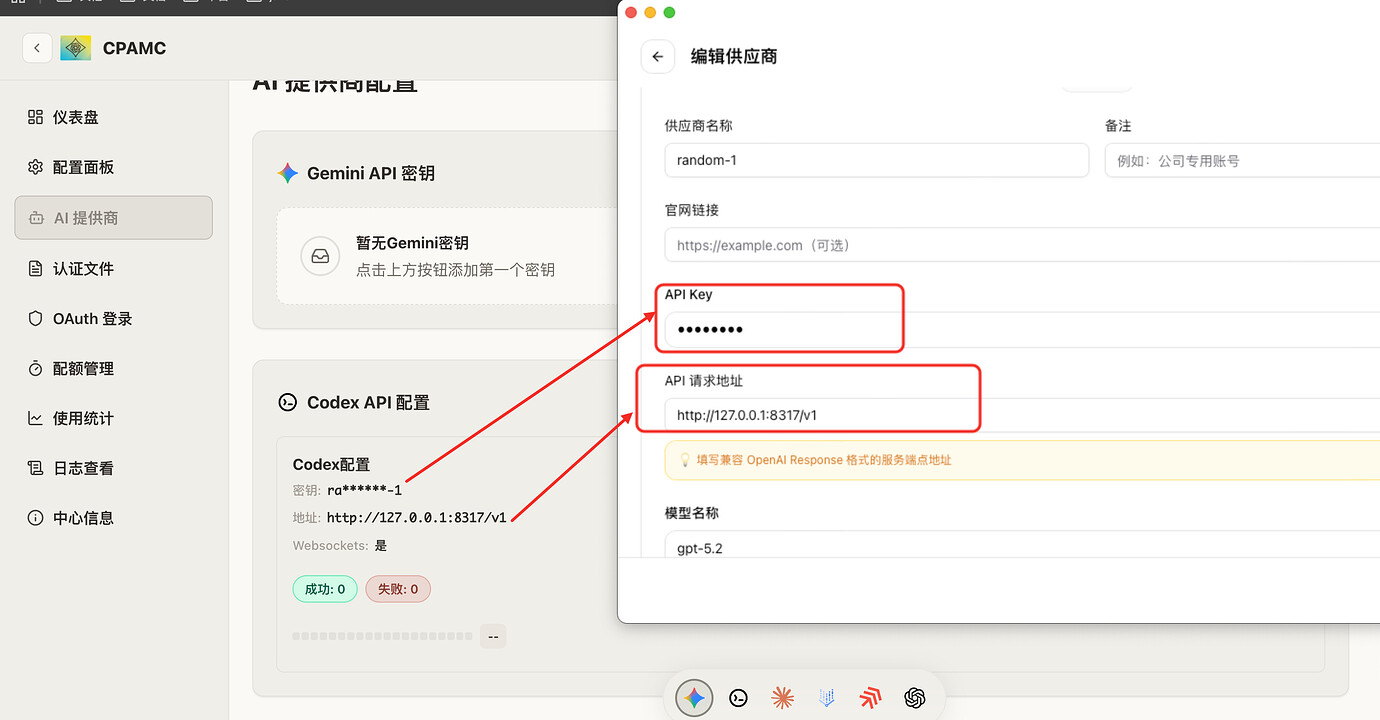This screenshot has width=1380, height=720.
Task: Select the OpenAI knot icon in bottom bar
Action: pos(914,698)
